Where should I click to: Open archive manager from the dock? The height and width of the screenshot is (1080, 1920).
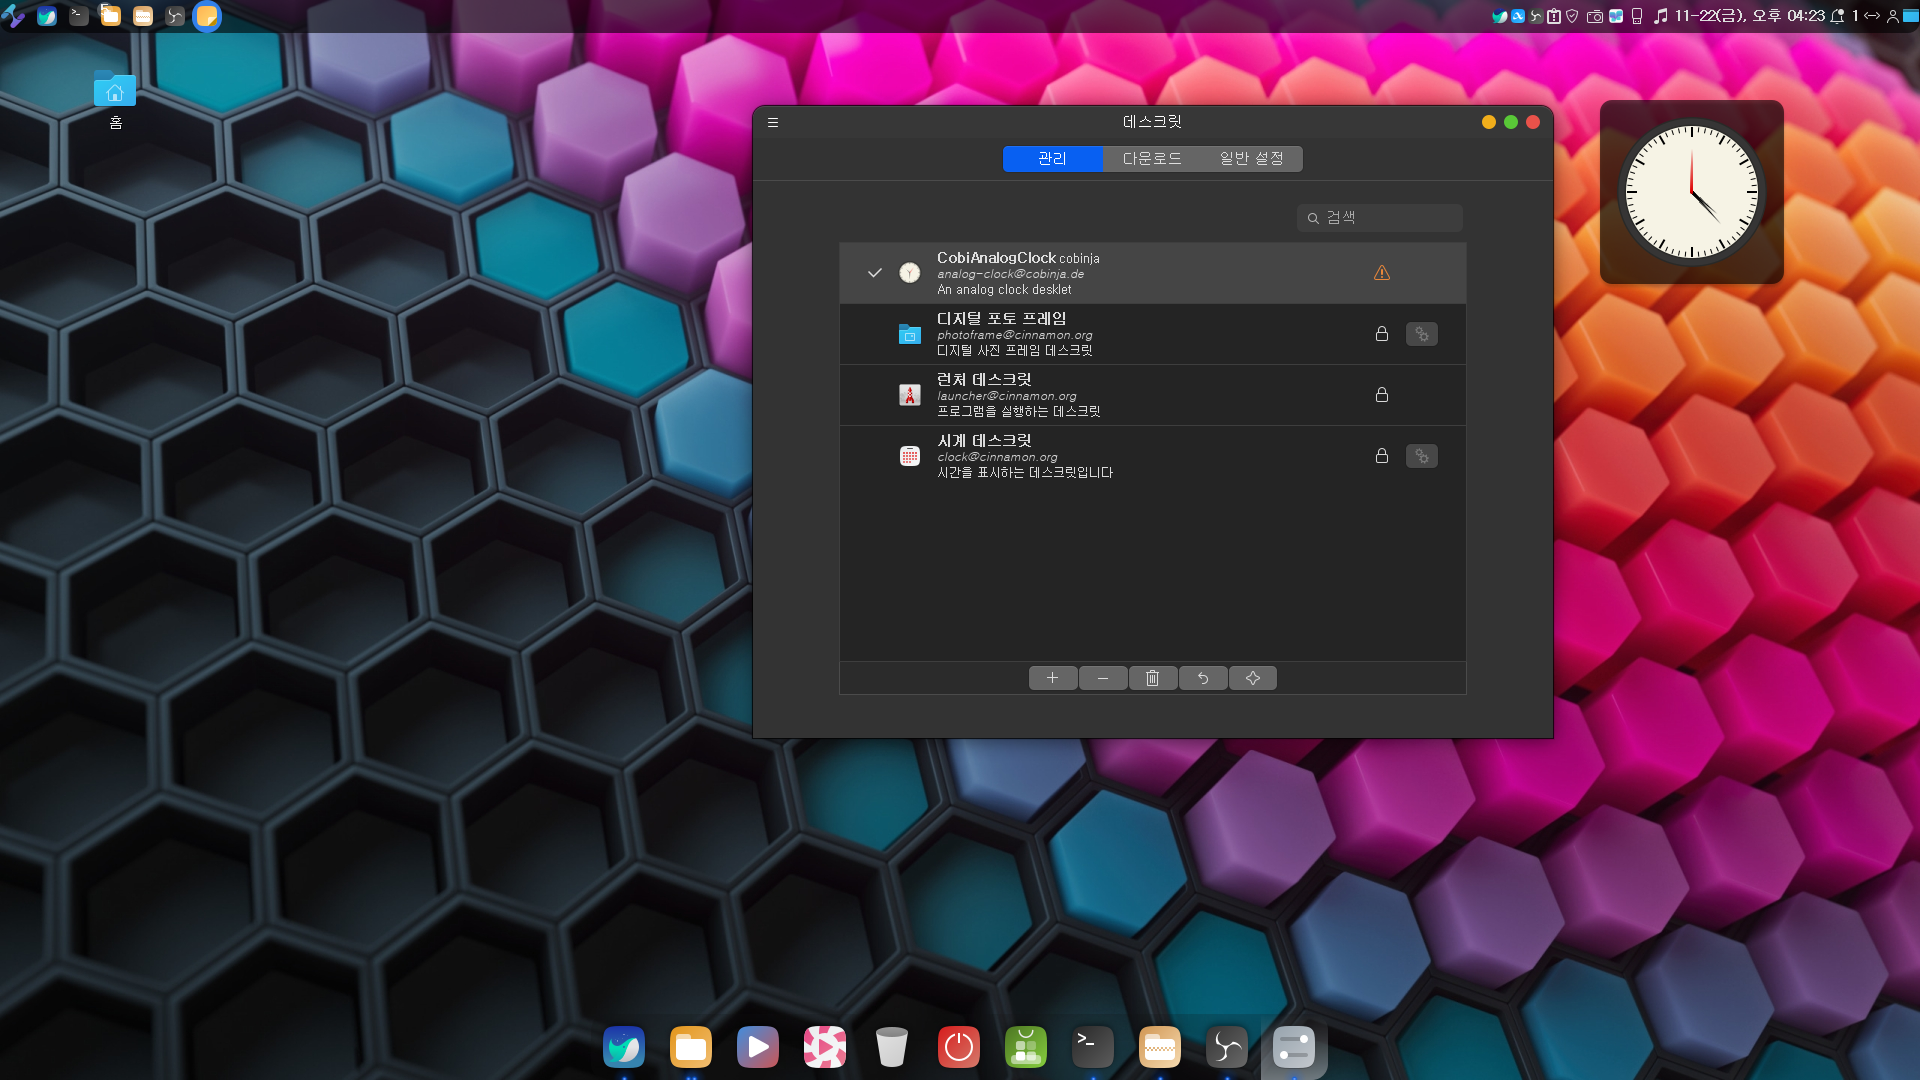(x=1160, y=1047)
